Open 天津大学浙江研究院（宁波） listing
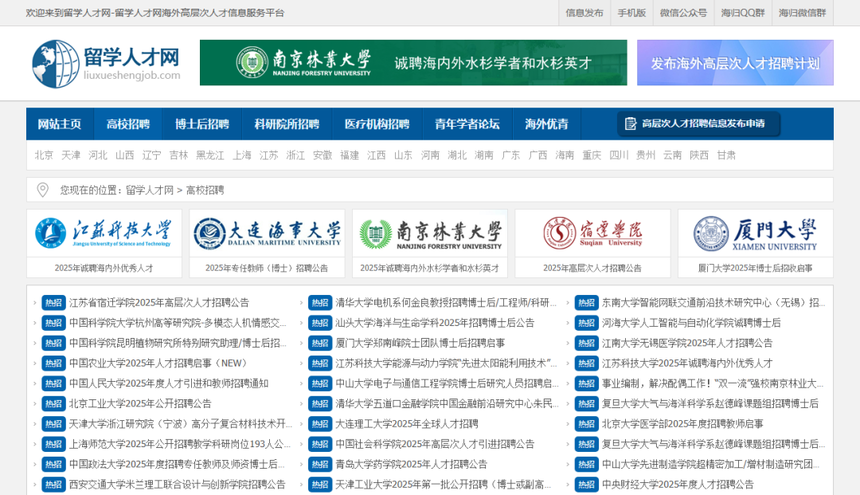This screenshot has height=495, width=860. pos(180,424)
